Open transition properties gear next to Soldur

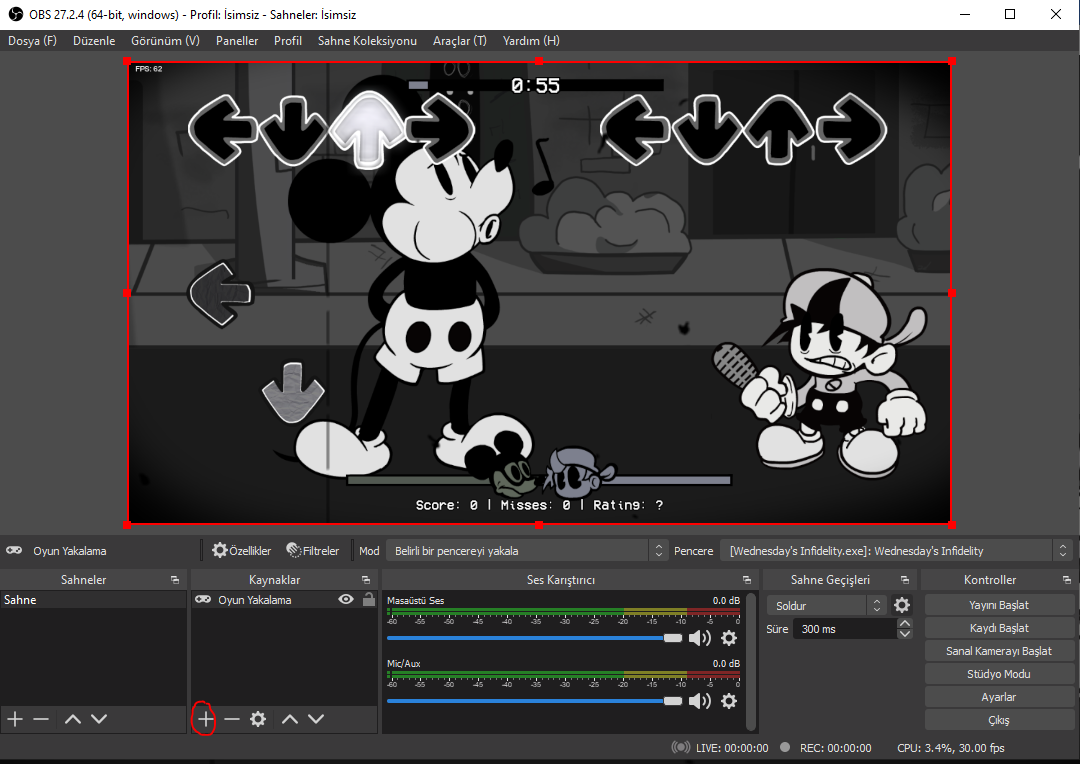902,605
